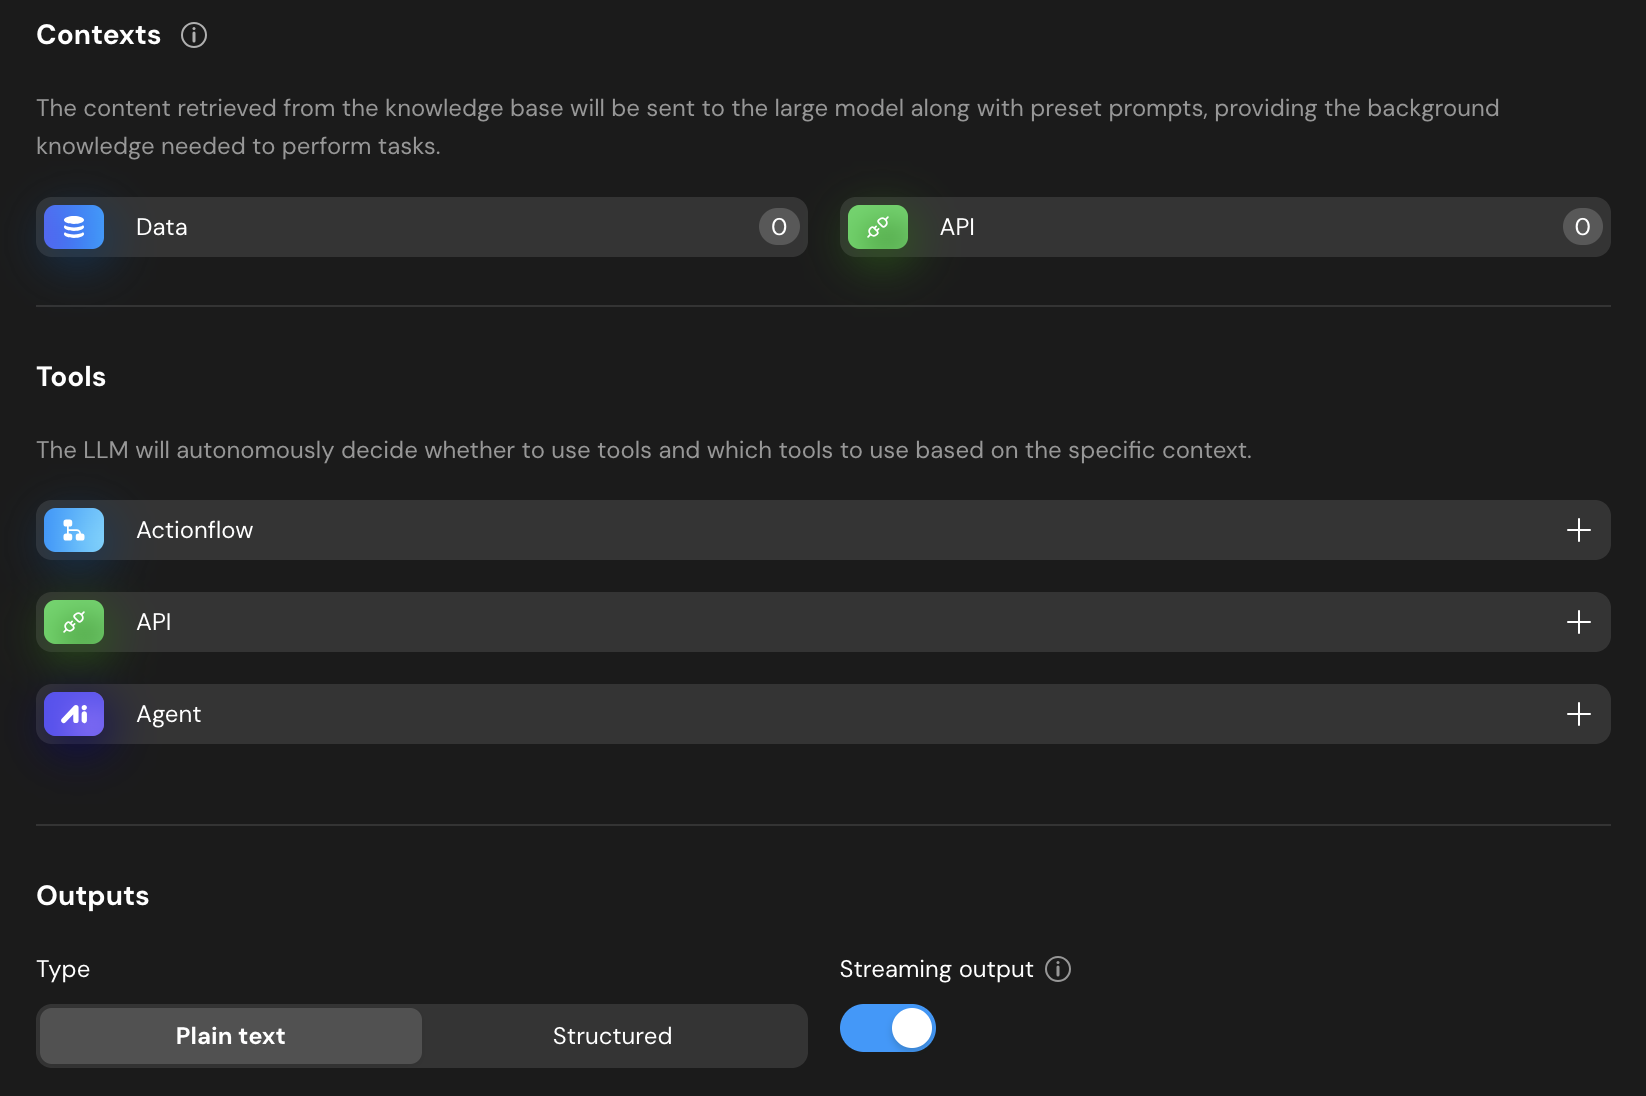1646x1096 pixels.
Task: Open the API context row label
Action: click(x=957, y=227)
